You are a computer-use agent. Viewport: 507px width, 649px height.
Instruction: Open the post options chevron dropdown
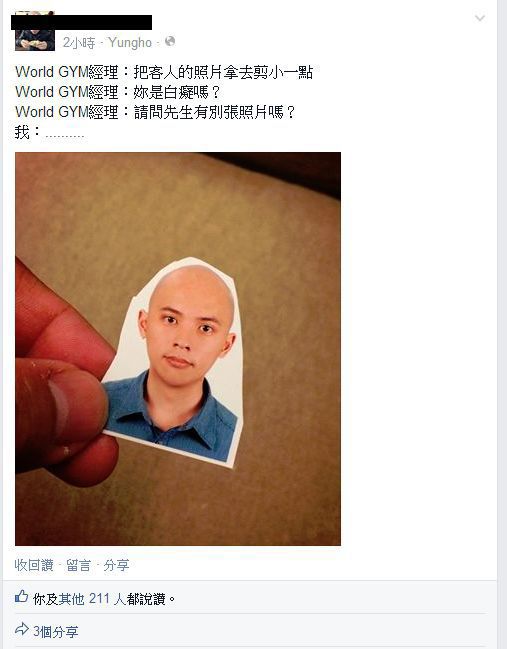480,18
